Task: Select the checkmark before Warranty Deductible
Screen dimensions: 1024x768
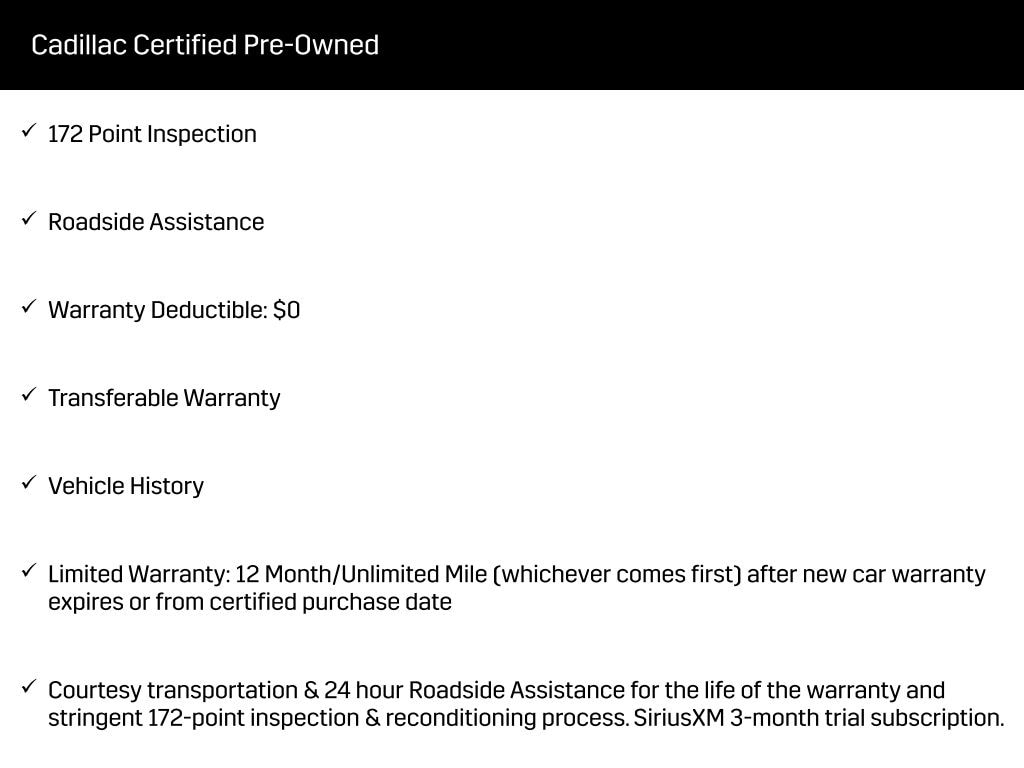Action: (x=29, y=307)
